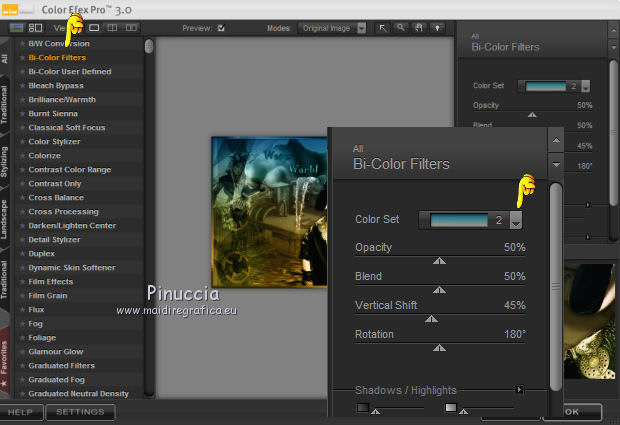The height and width of the screenshot is (425, 620).
Task: Select the zoom magnifier tool
Action: [x=400, y=28]
